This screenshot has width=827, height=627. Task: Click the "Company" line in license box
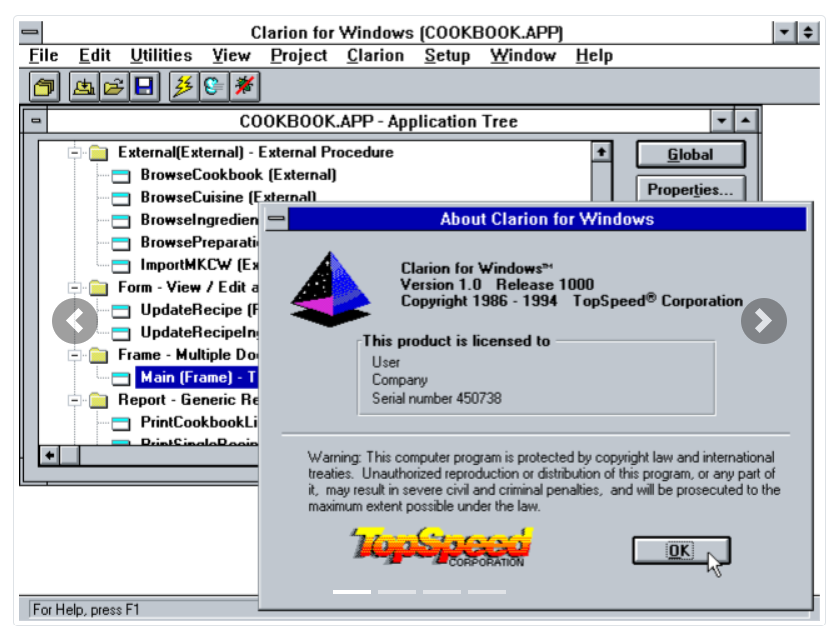(400, 380)
